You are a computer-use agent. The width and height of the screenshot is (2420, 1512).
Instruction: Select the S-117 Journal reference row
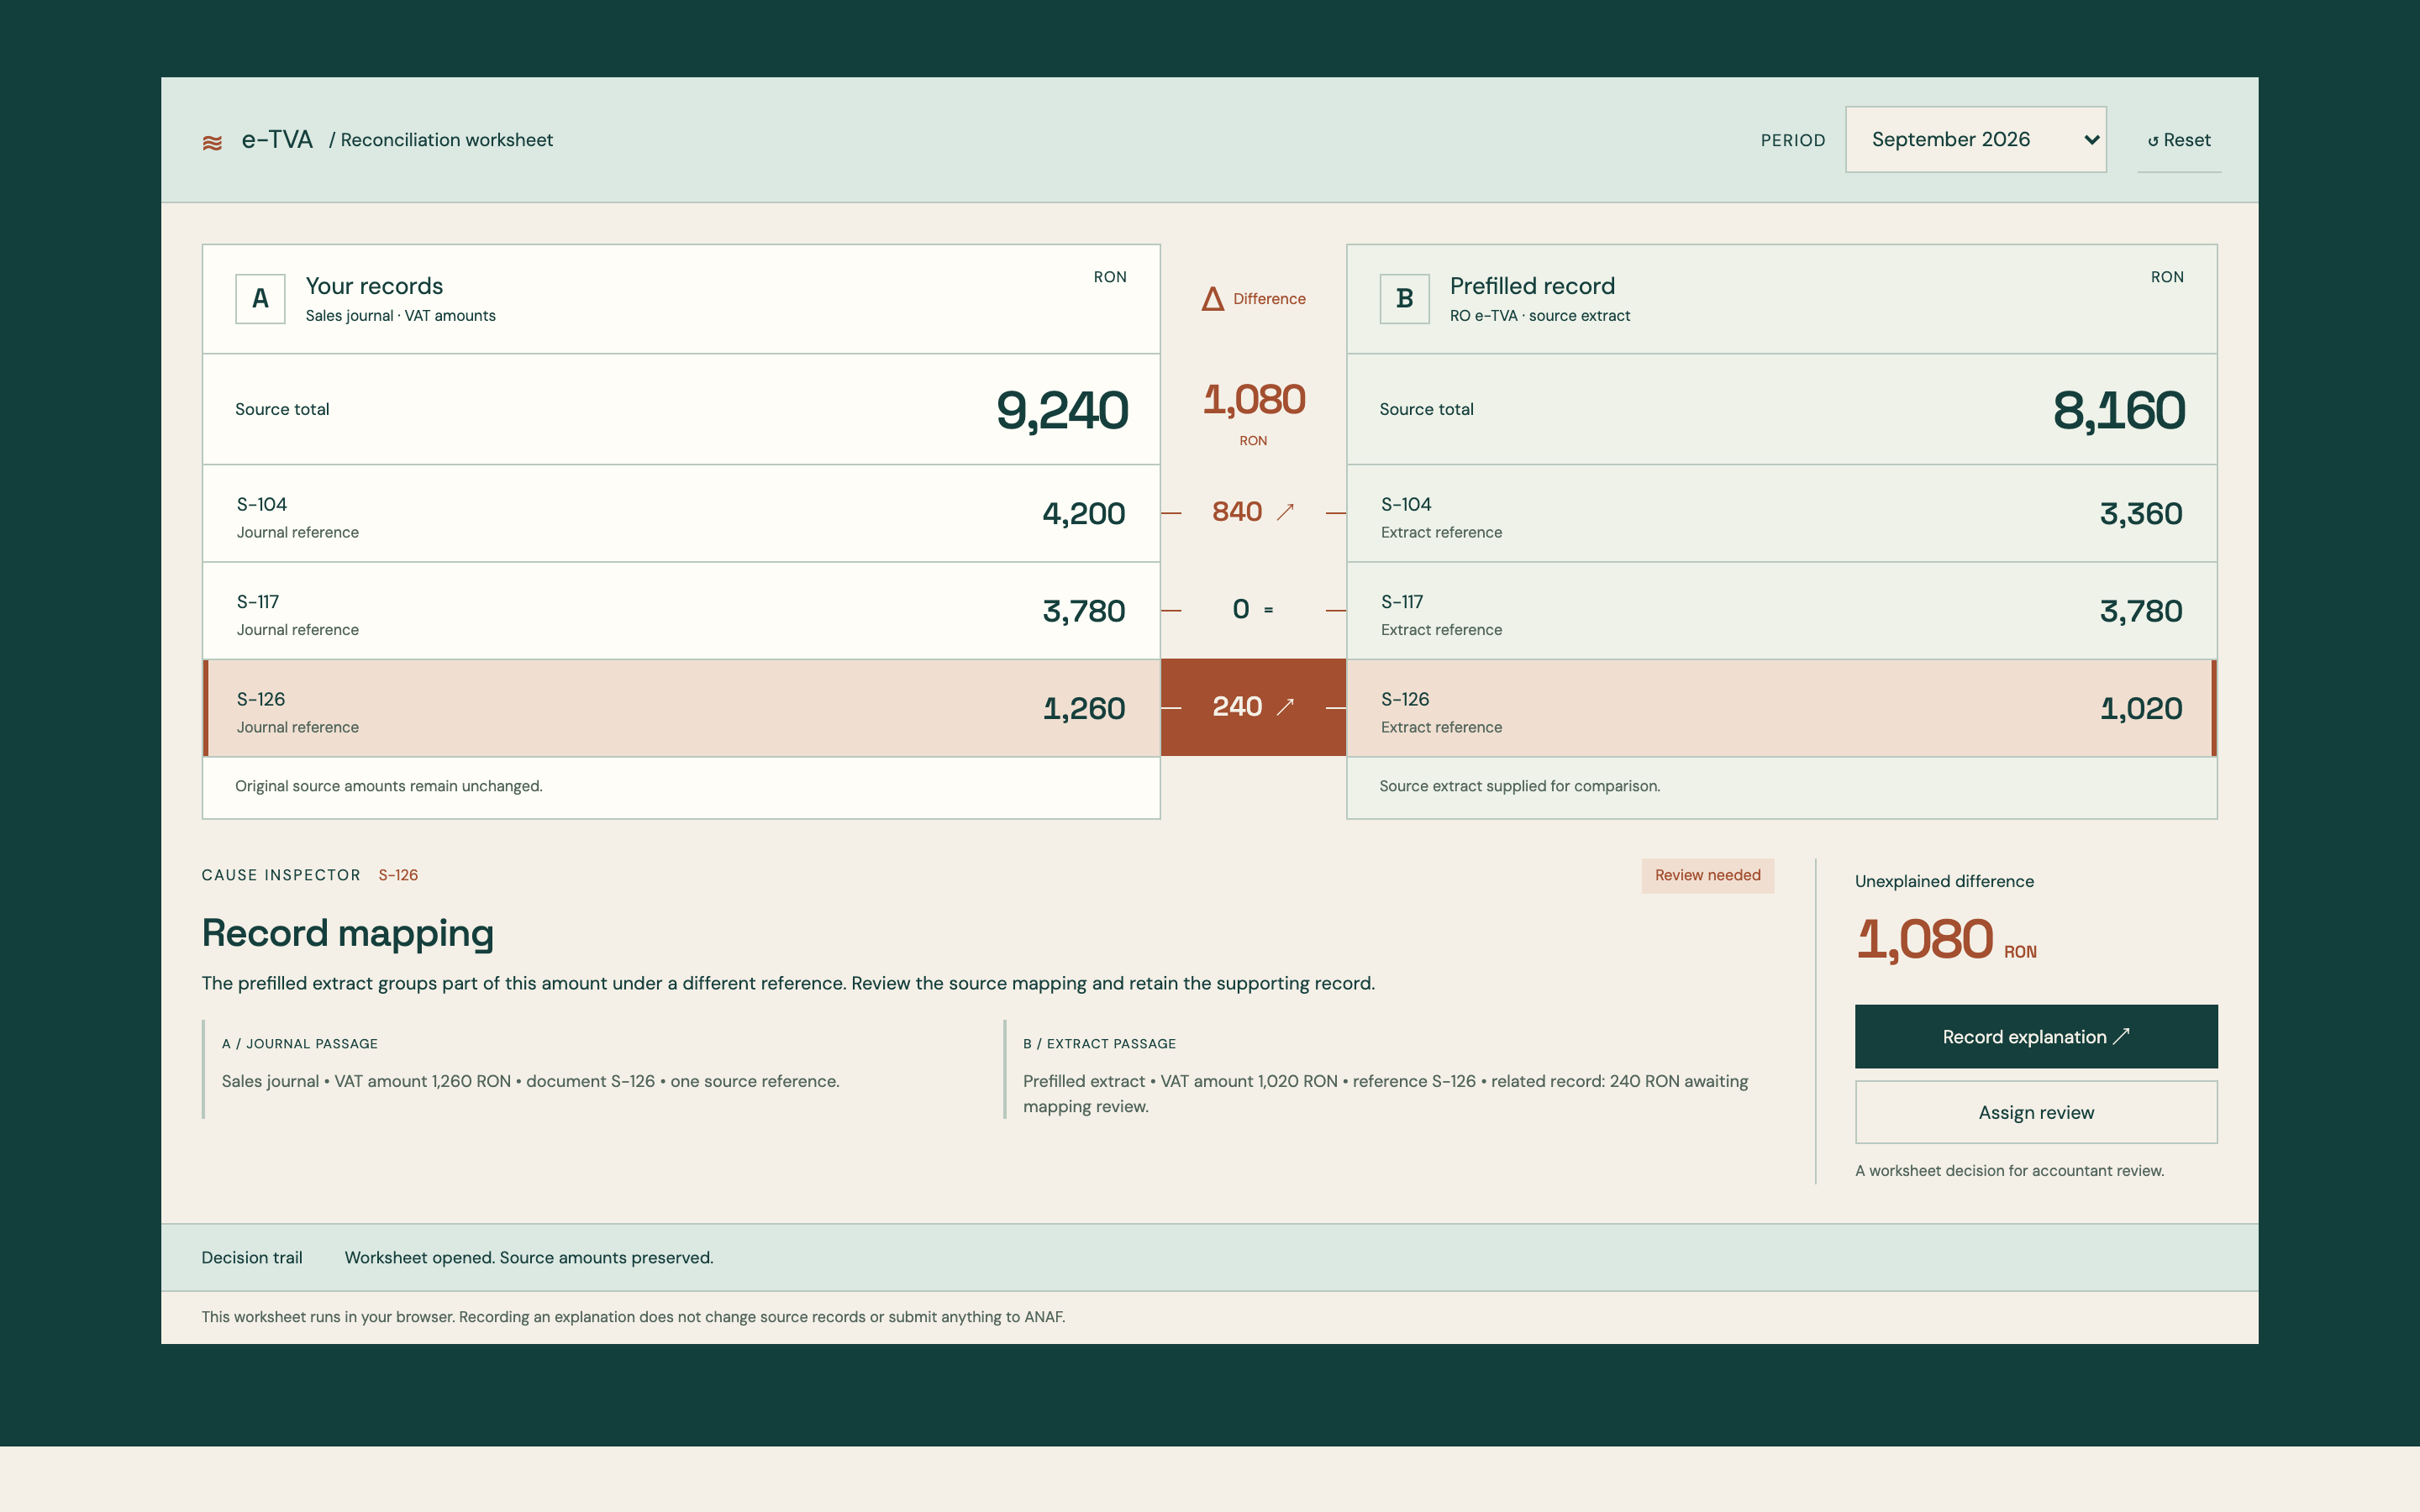tap(681, 611)
